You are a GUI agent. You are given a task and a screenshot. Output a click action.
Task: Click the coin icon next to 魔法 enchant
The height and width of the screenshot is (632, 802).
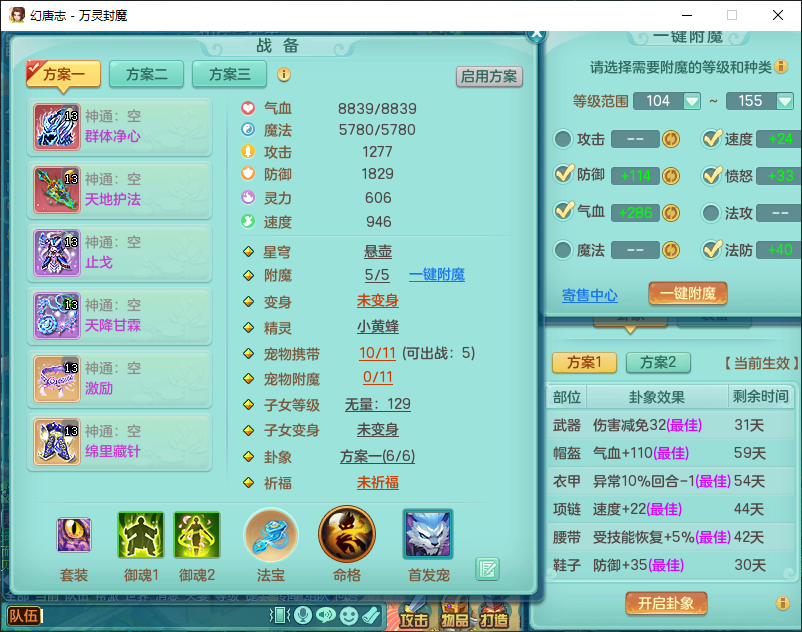click(671, 250)
